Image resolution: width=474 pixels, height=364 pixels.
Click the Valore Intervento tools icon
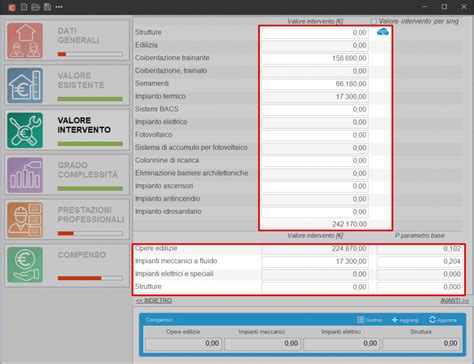click(x=25, y=130)
